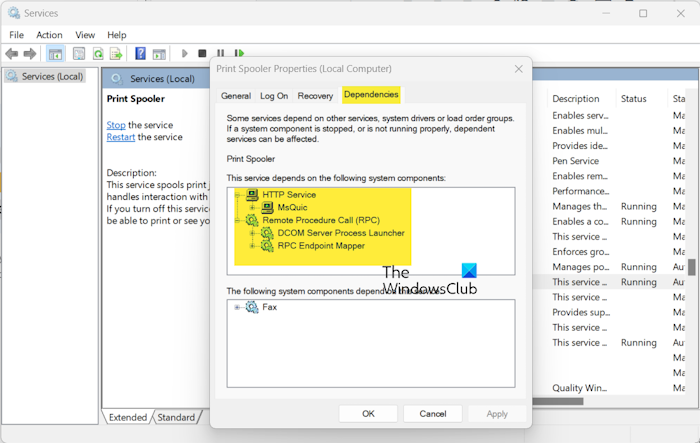
Task: Click OK in Print Spooler Properties
Action: [368, 414]
